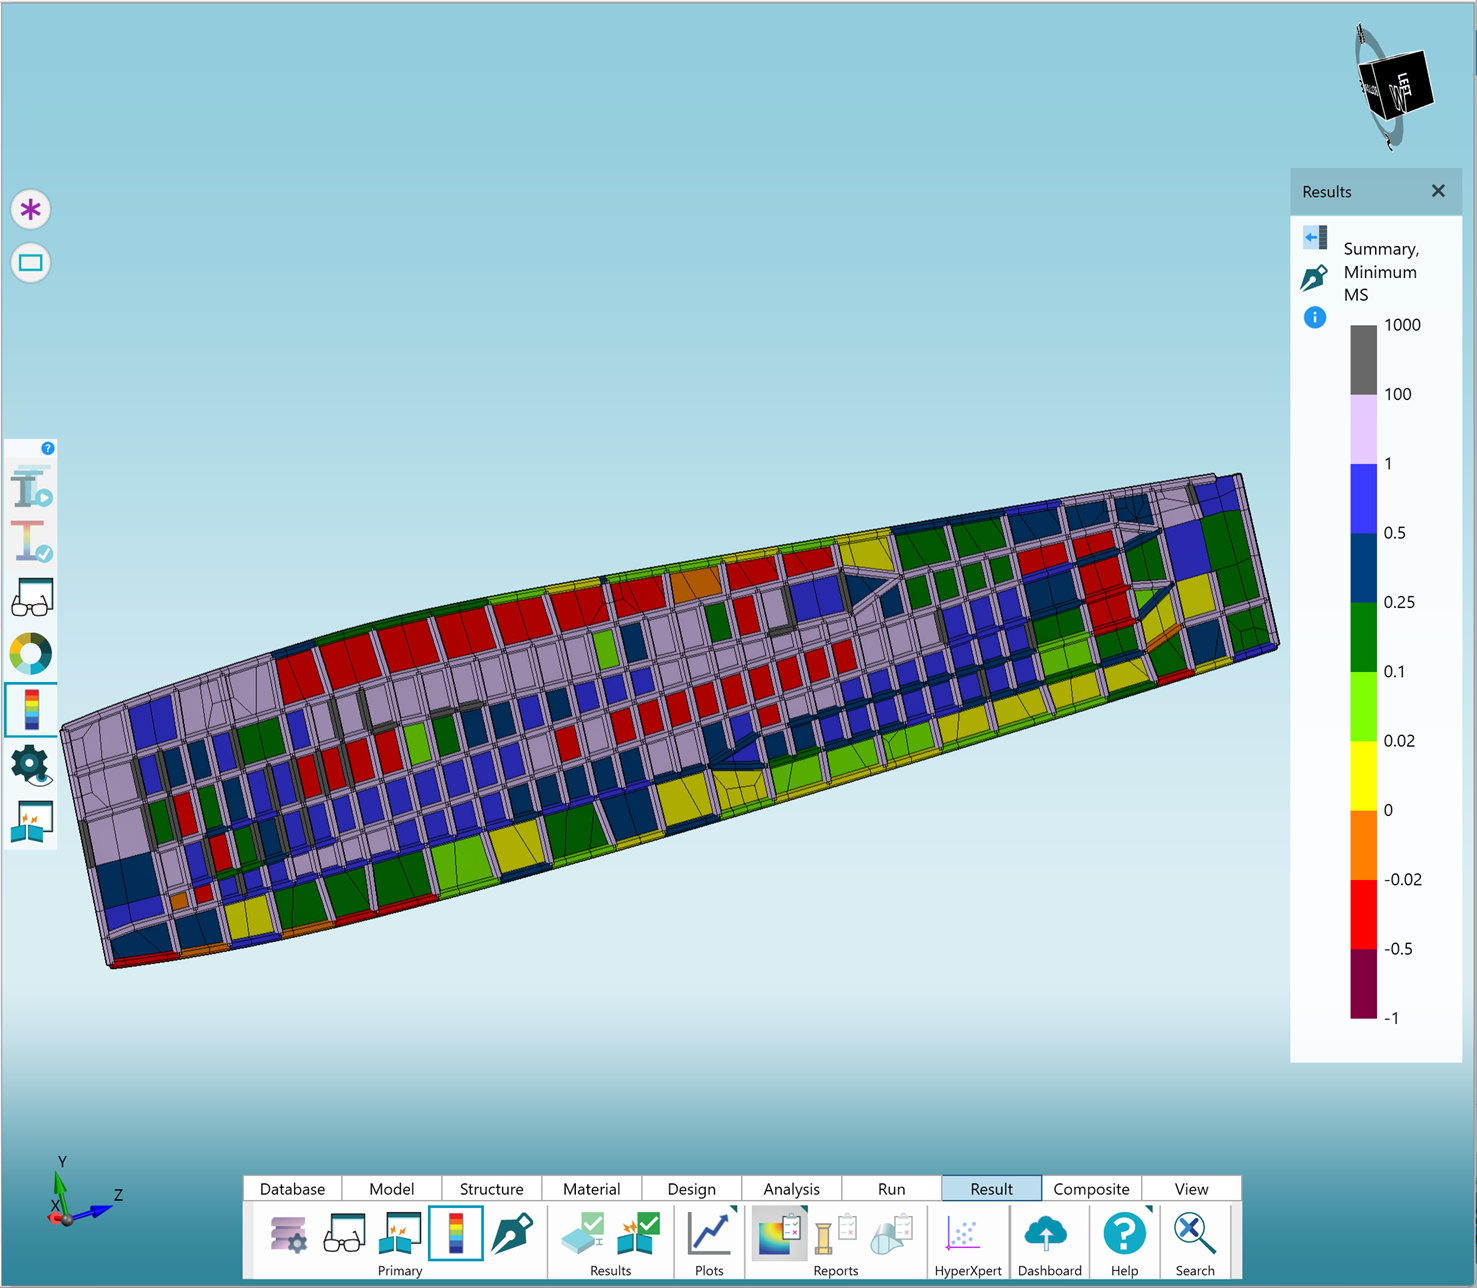Click the book with checkmark Results icon
Screen dimensions: 1477x1288
point(638,1234)
